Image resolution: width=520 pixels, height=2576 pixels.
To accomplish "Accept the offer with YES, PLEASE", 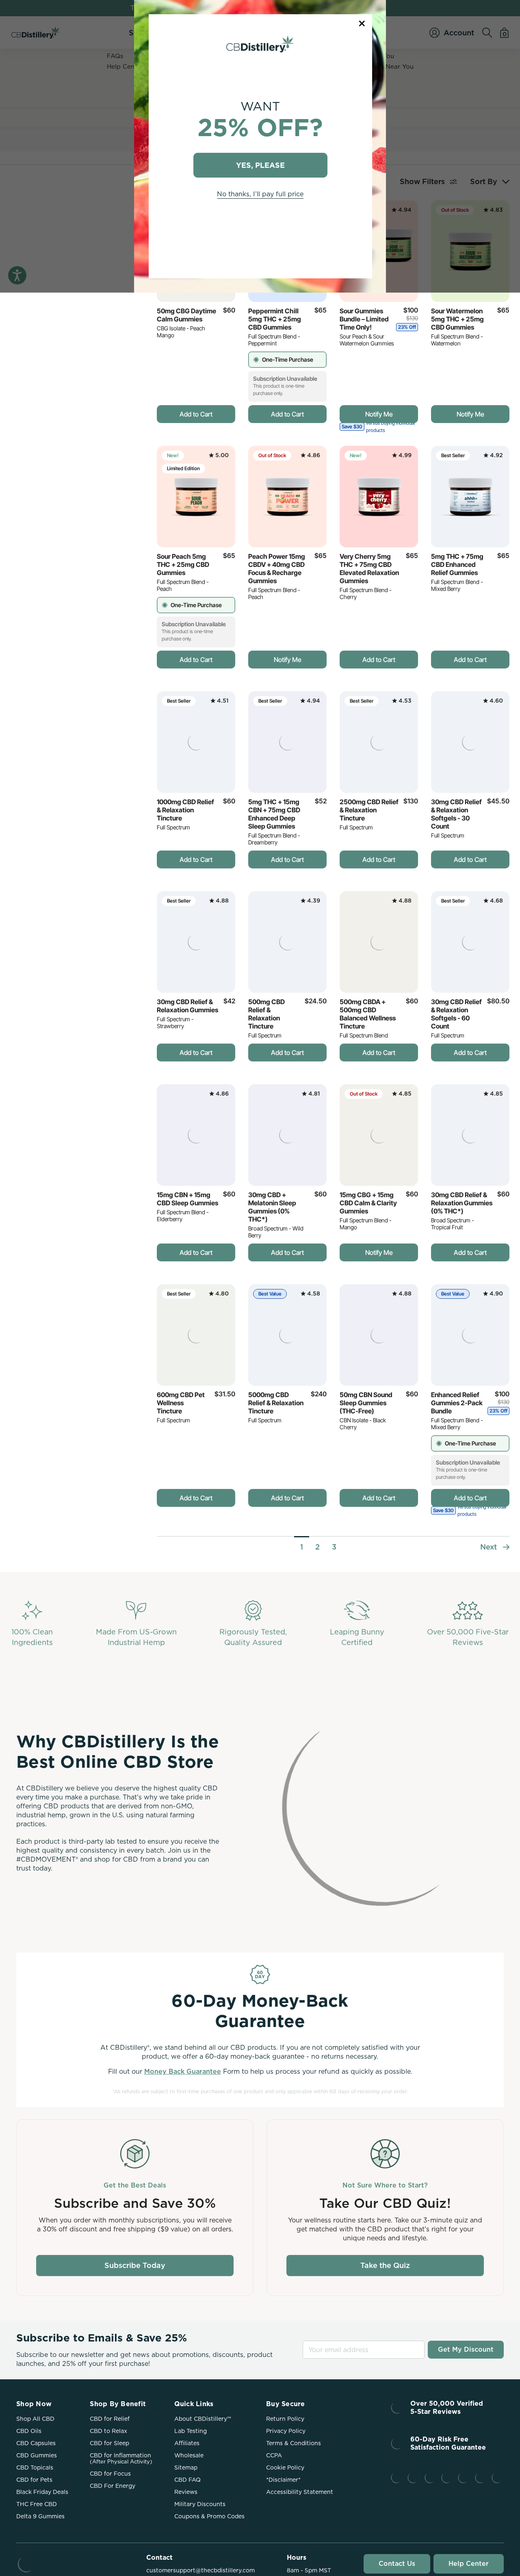I will [260, 165].
